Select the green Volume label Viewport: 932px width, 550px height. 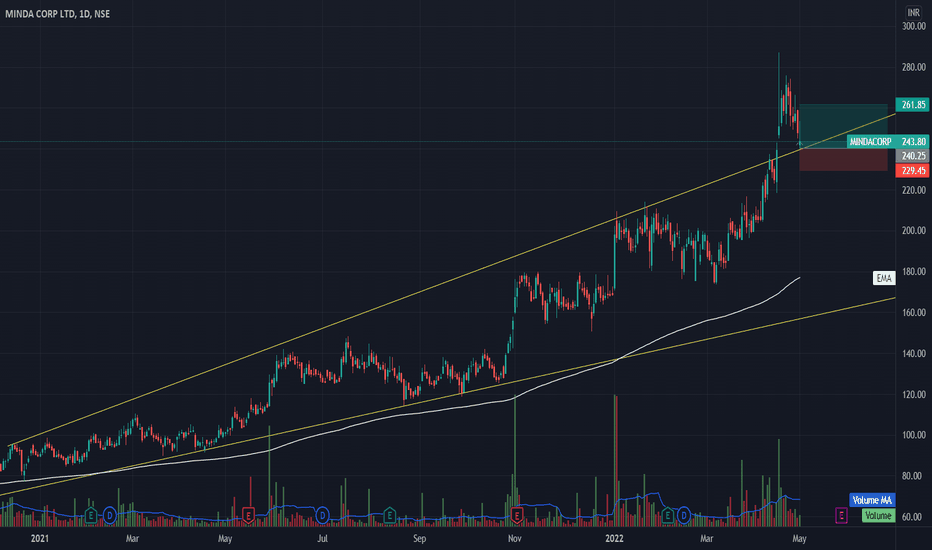pyautogui.click(x=878, y=516)
